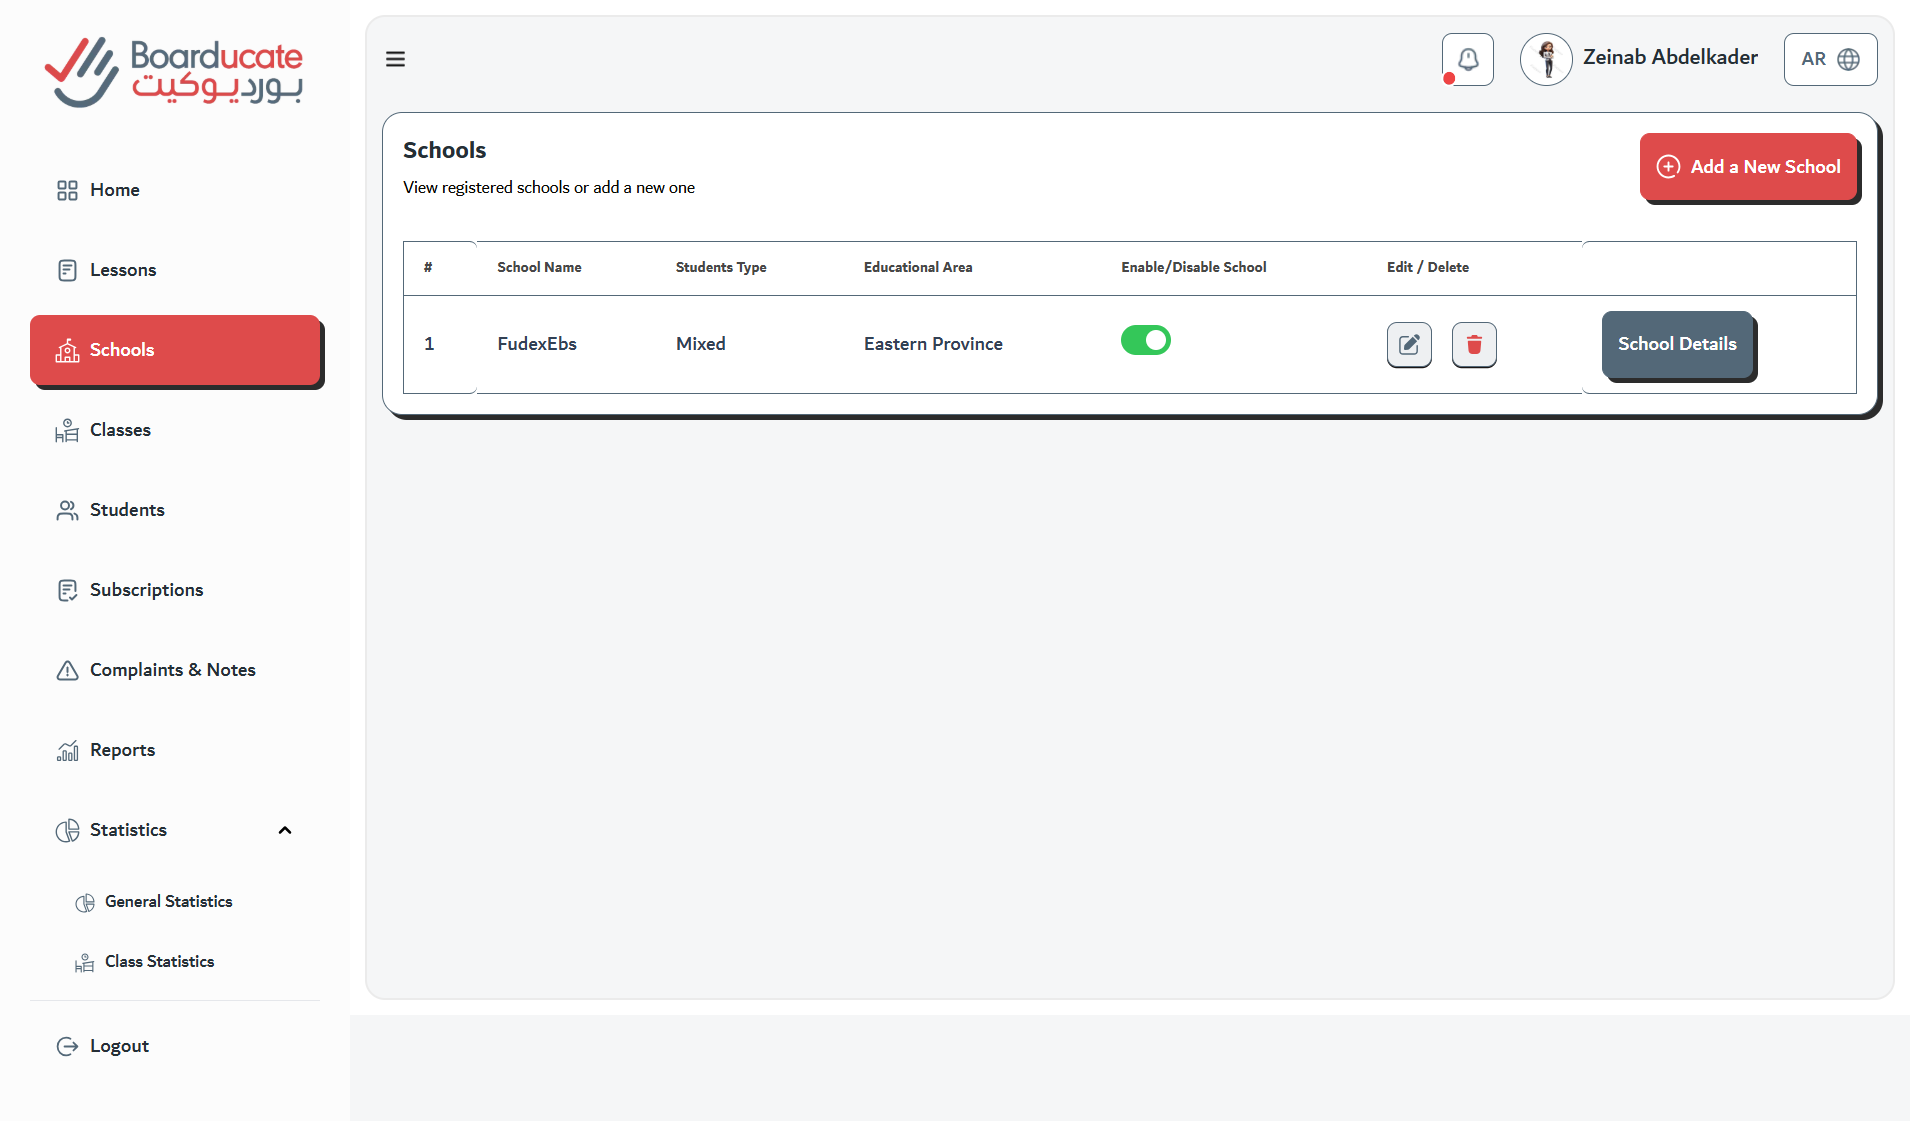Click the Boarducate logo
The width and height of the screenshot is (1910, 1121).
pyautogui.click(x=174, y=72)
